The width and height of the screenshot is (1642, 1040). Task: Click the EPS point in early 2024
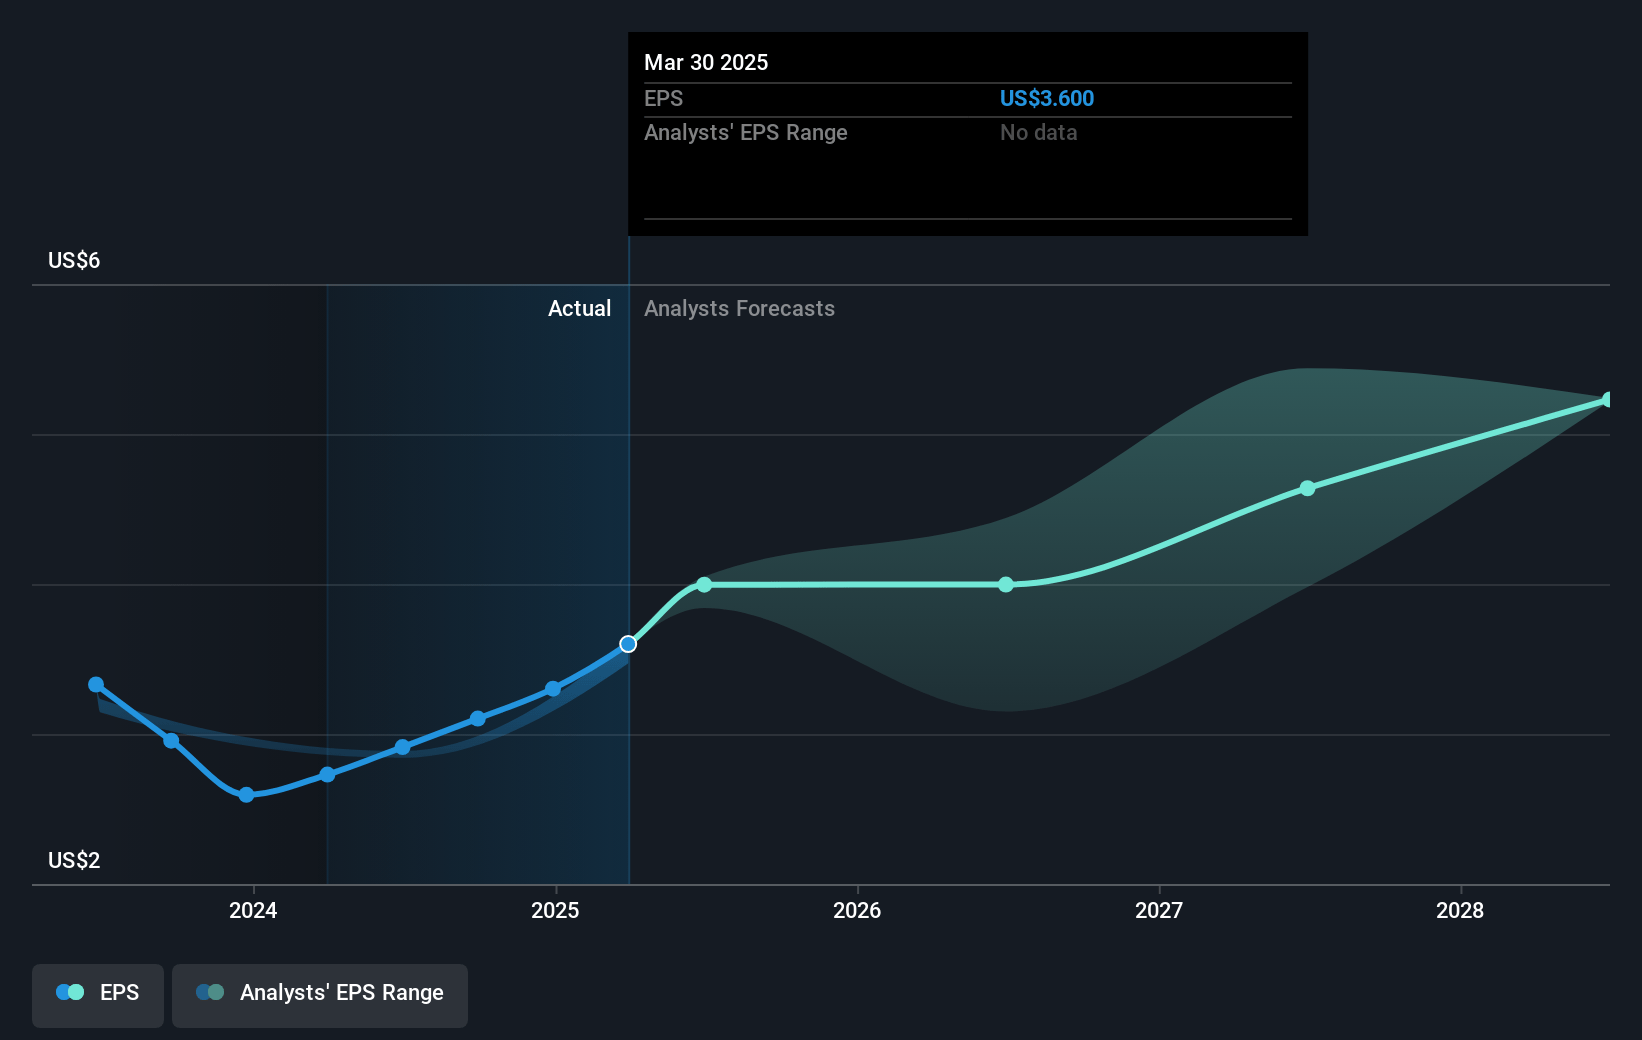pyautogui.click(x=327, y=775)
